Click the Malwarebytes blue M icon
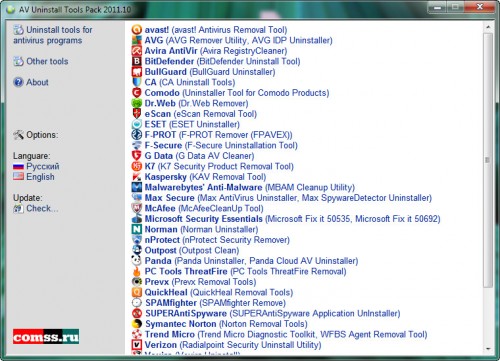This screenshot has width=500, height=361. 137,187
